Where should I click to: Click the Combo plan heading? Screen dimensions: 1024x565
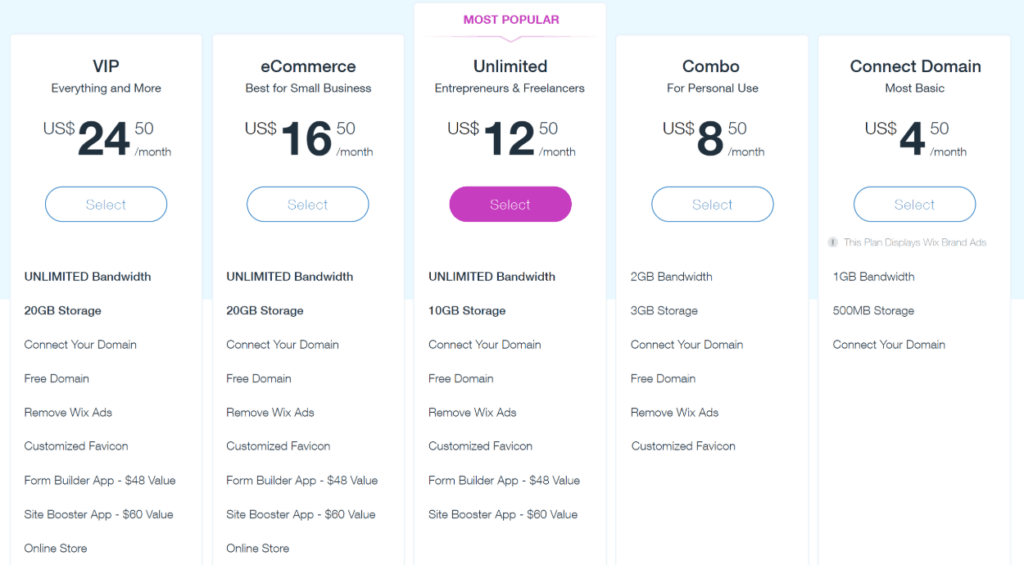point(711,66)
